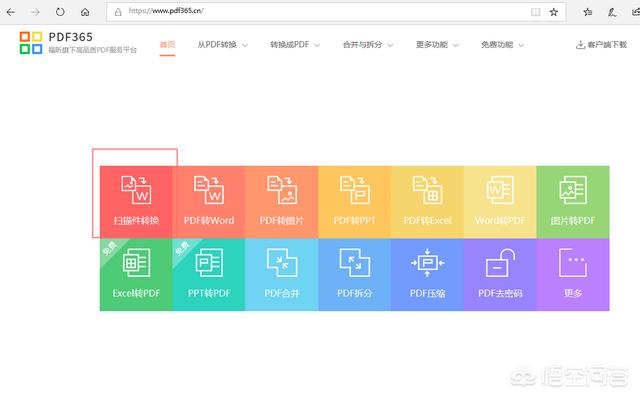Open the PDF转Word tile
640x398 pixels.
[209, 202]
